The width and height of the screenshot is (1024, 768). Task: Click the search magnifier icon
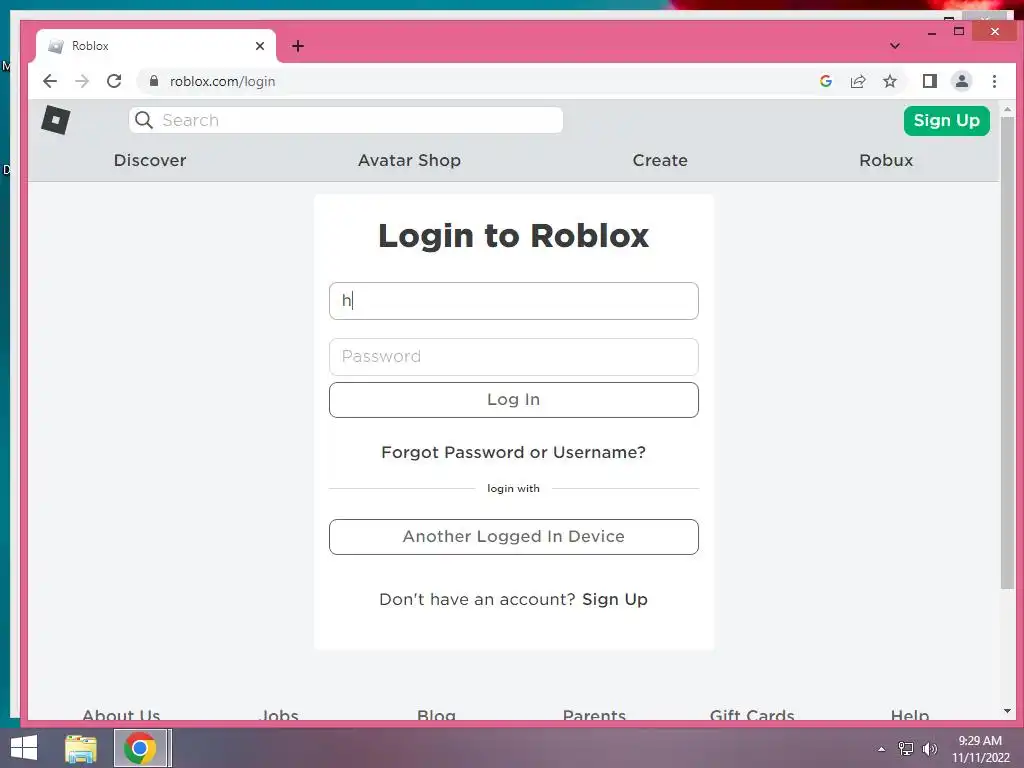pyautogui.click(x=144, y=120)
